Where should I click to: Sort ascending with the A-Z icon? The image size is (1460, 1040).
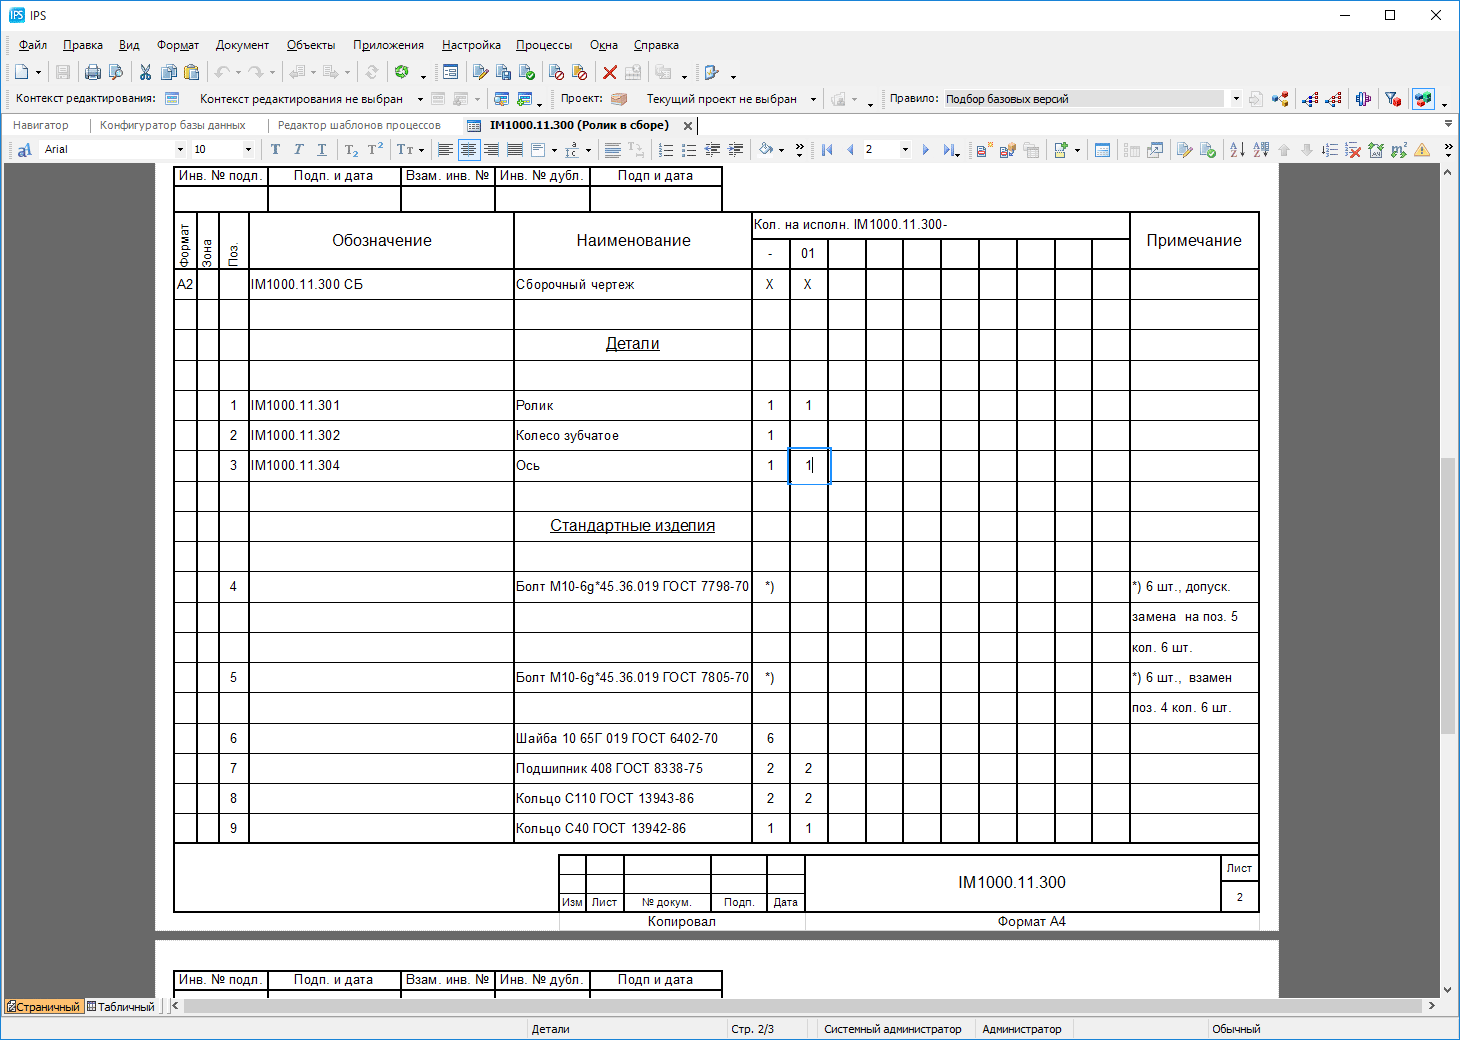pos(1237,150)
